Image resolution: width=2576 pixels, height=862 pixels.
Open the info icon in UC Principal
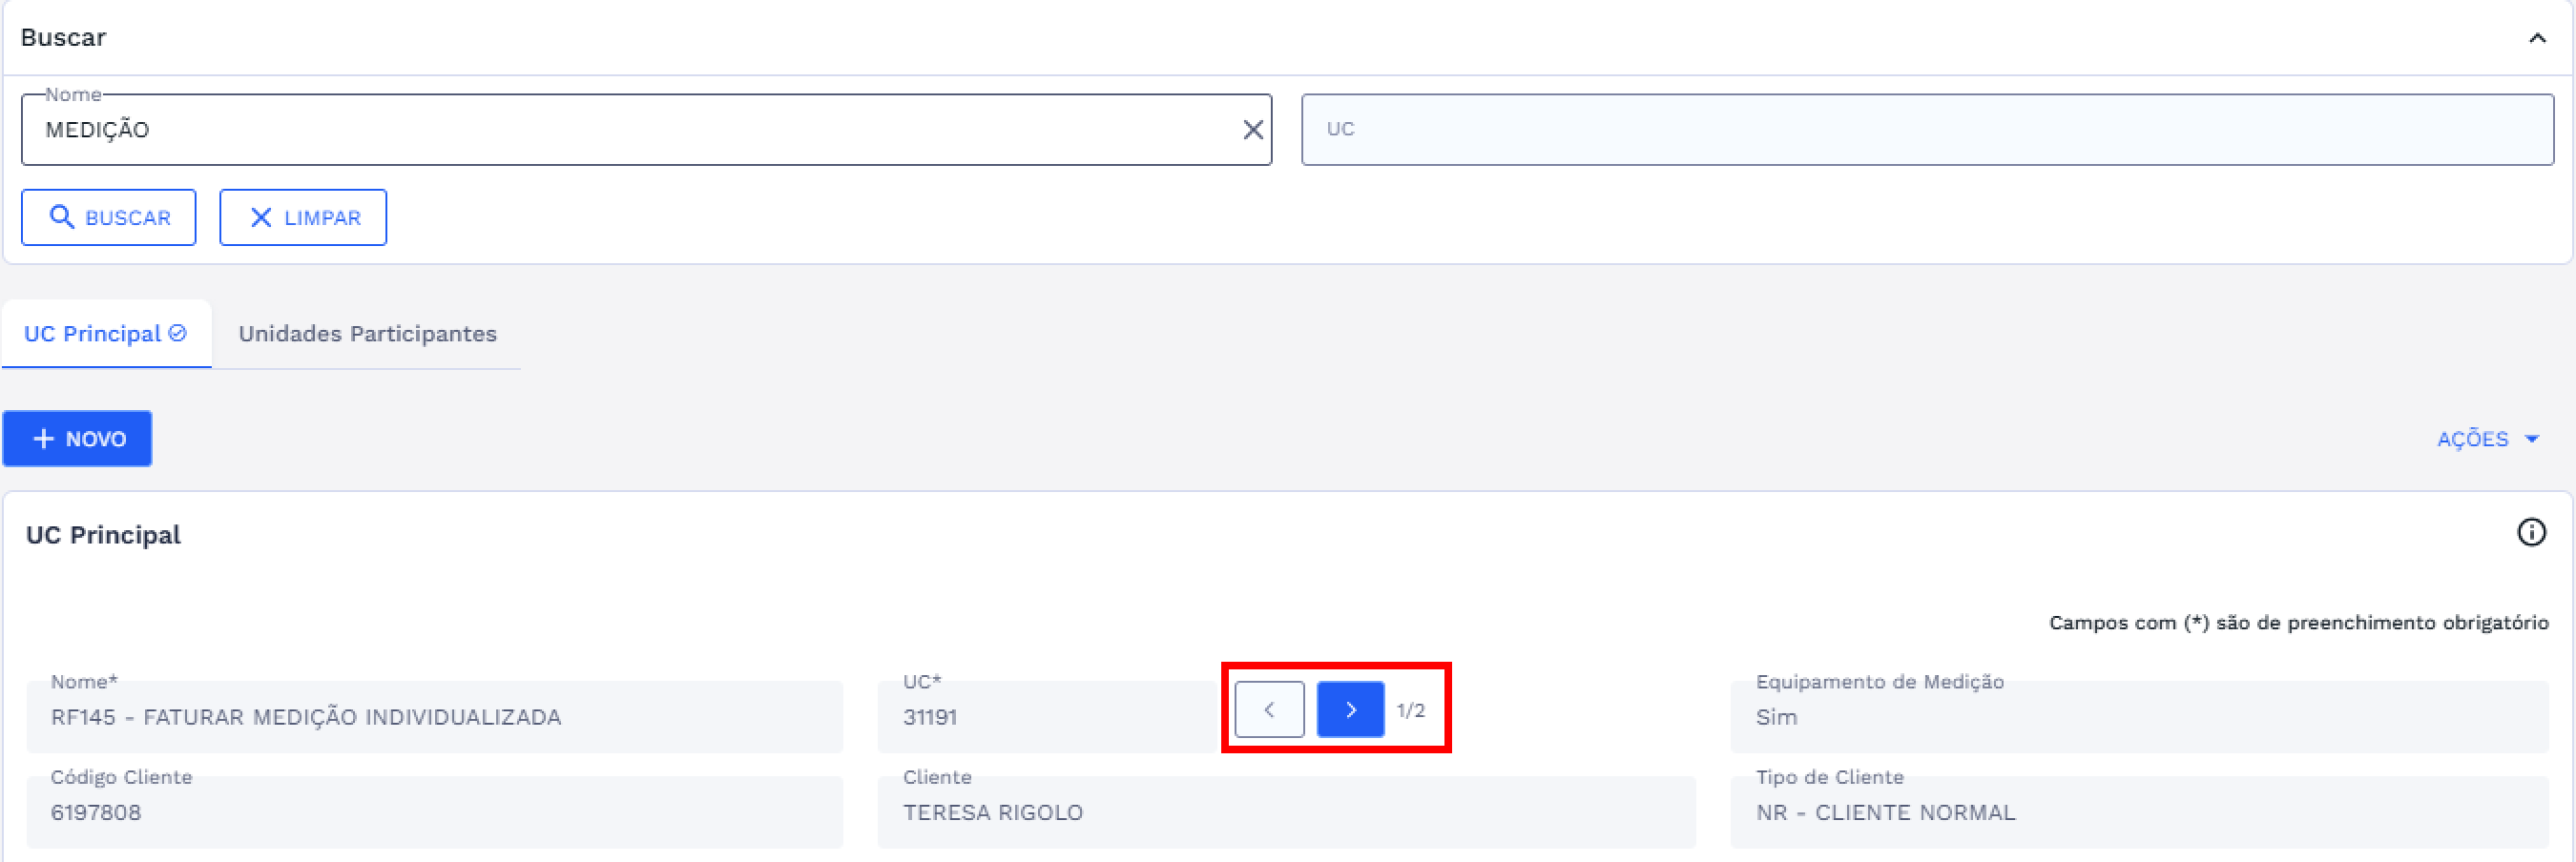tap(2530, 532)
